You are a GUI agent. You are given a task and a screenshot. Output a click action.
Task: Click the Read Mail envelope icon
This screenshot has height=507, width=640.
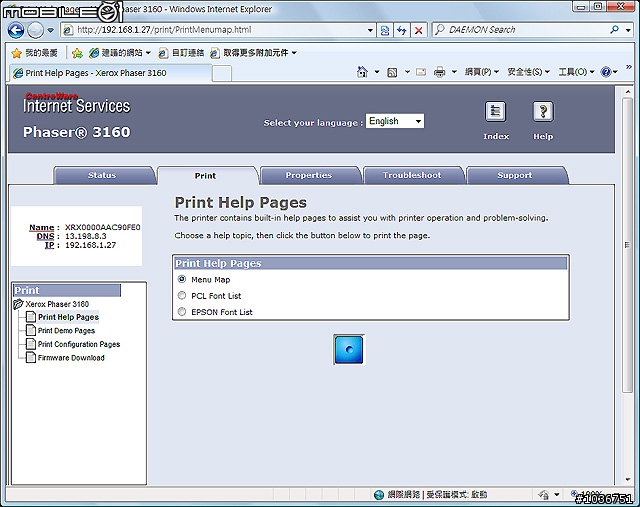421,72
